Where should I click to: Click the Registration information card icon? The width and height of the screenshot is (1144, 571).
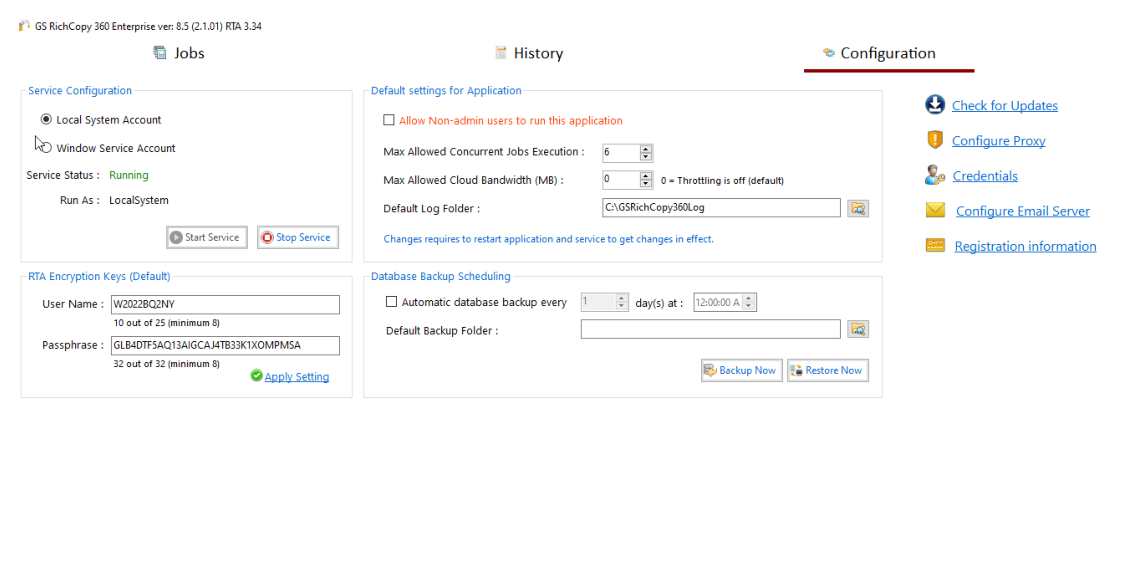point(935,246)
